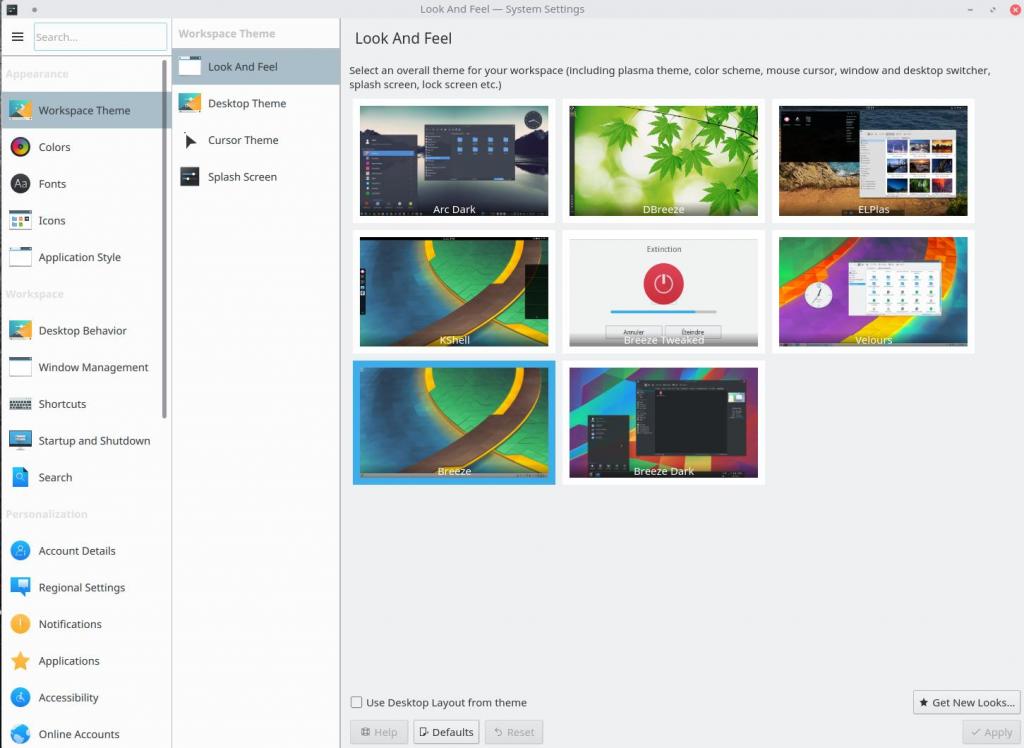Image resolution: width=1024 pixels, height=748 pixels.
Task: Switch to Desktop Theme section
Action: click(x=246, y=104)
